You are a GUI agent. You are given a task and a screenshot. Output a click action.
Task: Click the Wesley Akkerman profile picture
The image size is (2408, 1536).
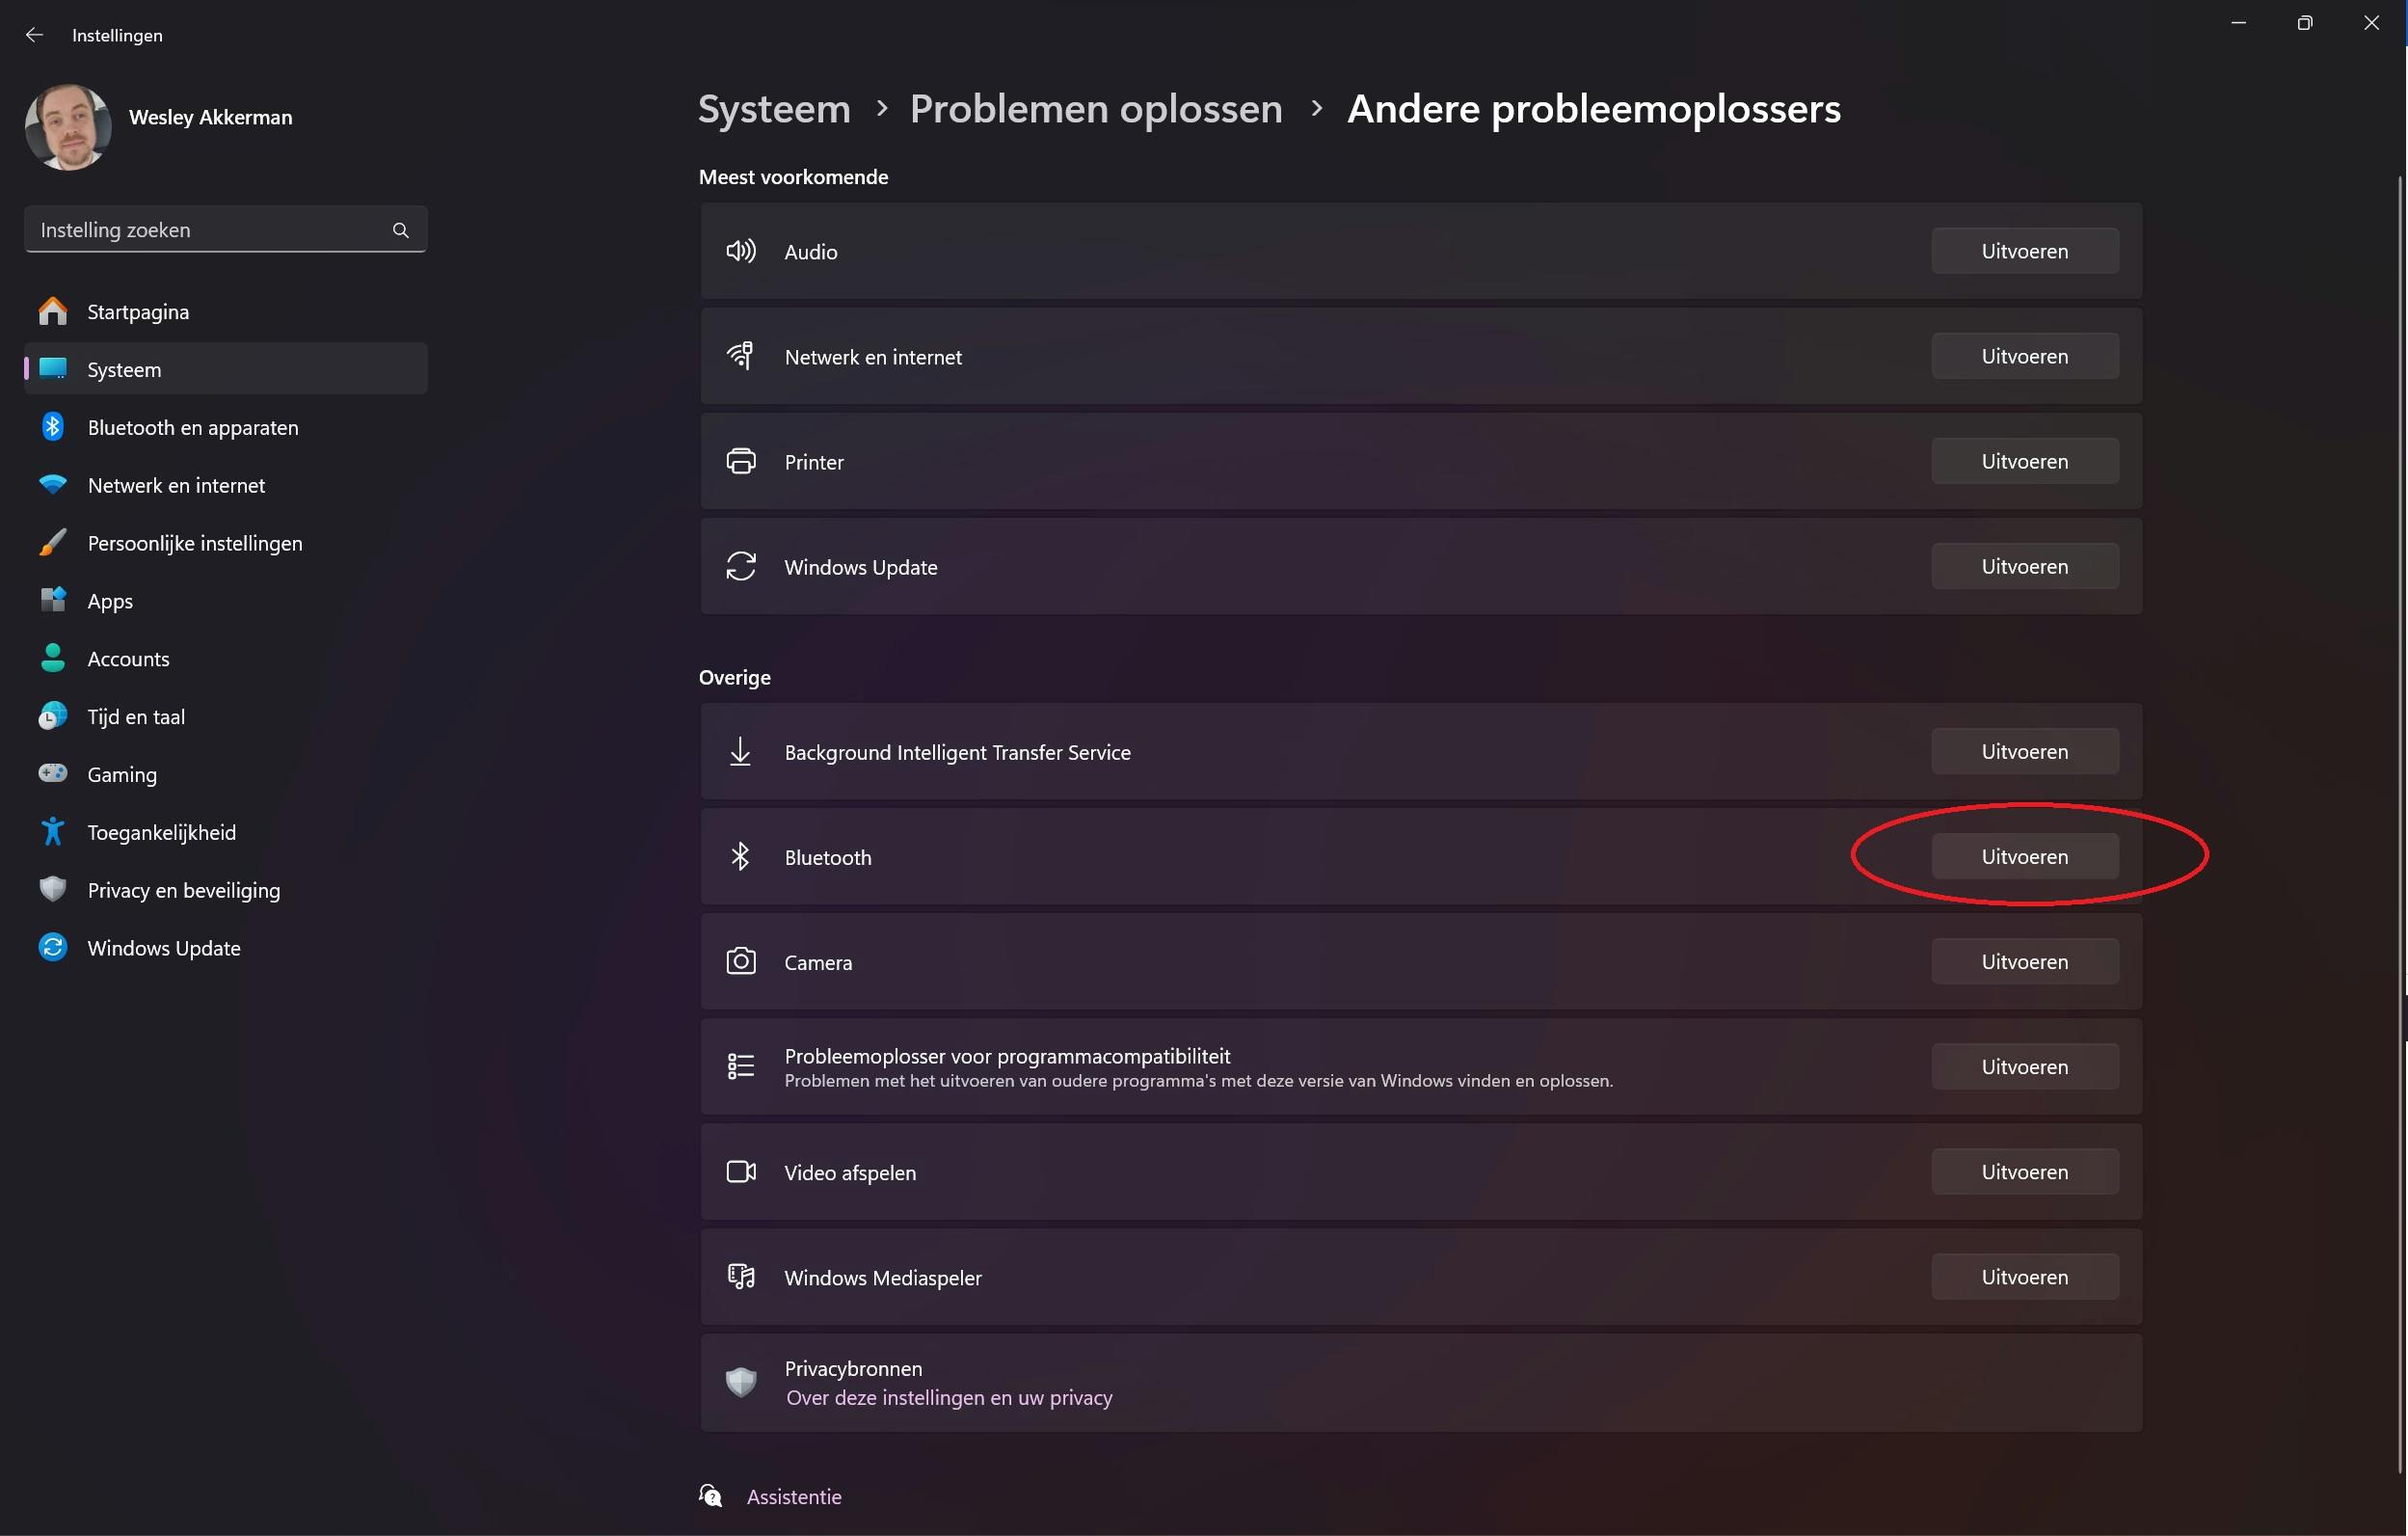point(68,127)
